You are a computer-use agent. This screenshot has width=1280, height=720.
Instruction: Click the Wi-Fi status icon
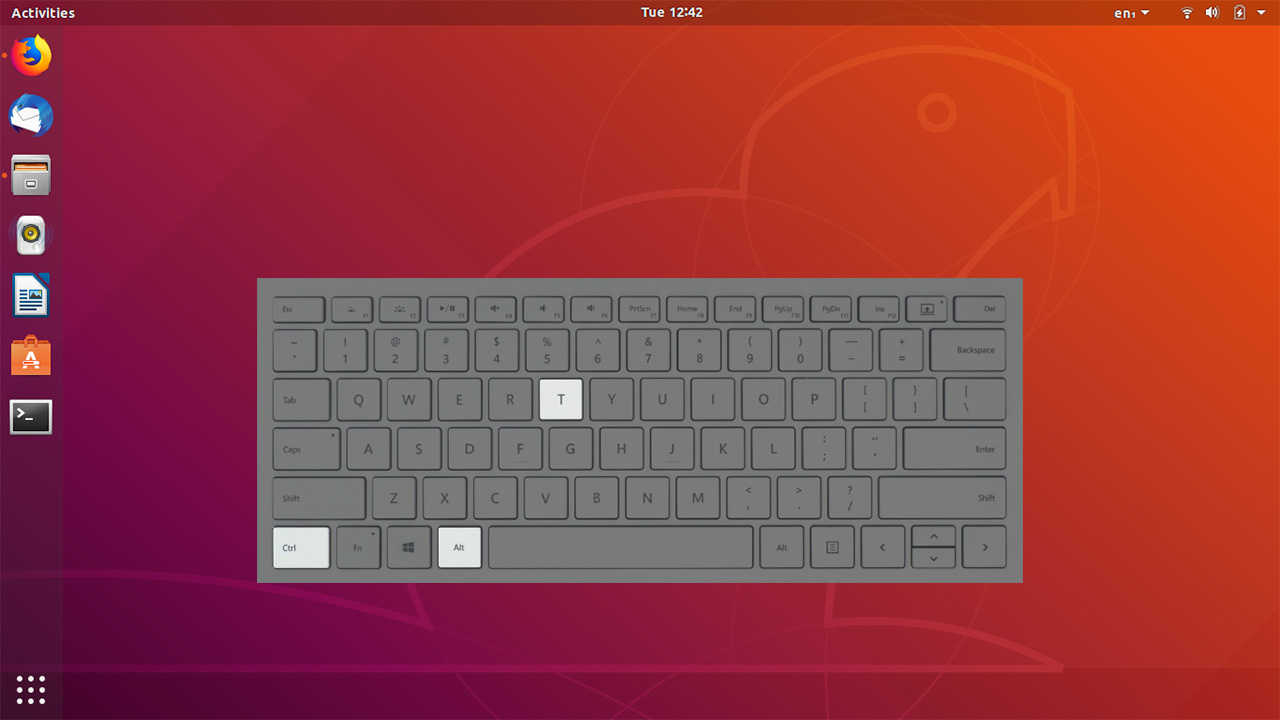[x=1187, y=13]
